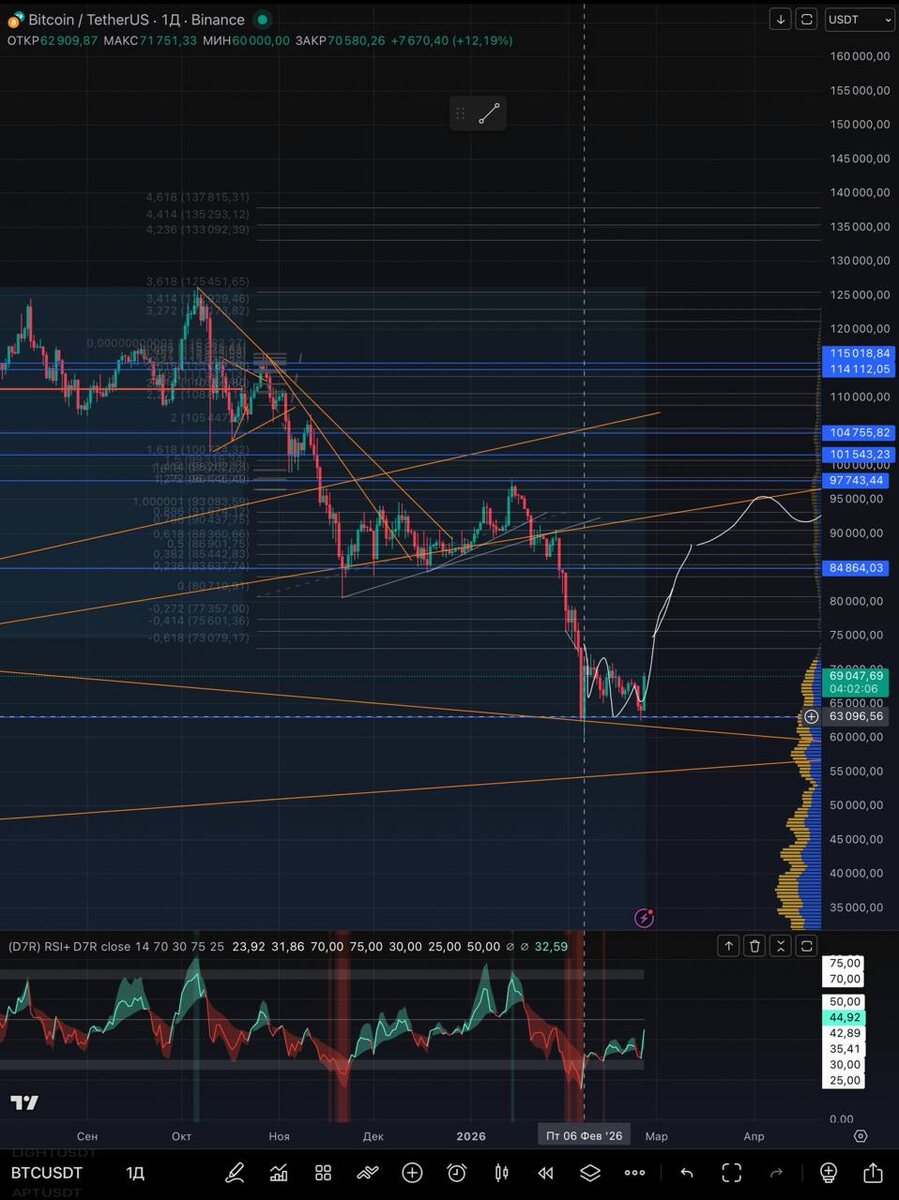The height and width of the screenshot is (1200, 899).
Task: Maximize the main chart pane
Action: pos(806,19)
